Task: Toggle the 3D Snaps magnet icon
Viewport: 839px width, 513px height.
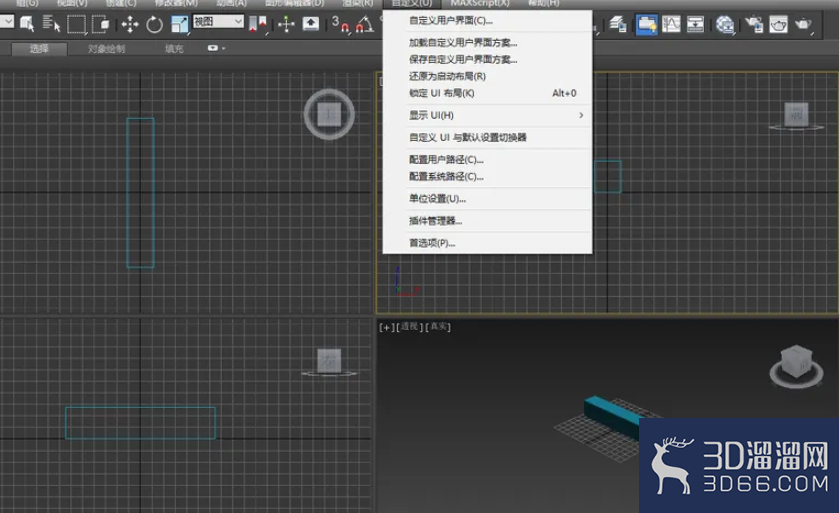Action: coord(340,24)
